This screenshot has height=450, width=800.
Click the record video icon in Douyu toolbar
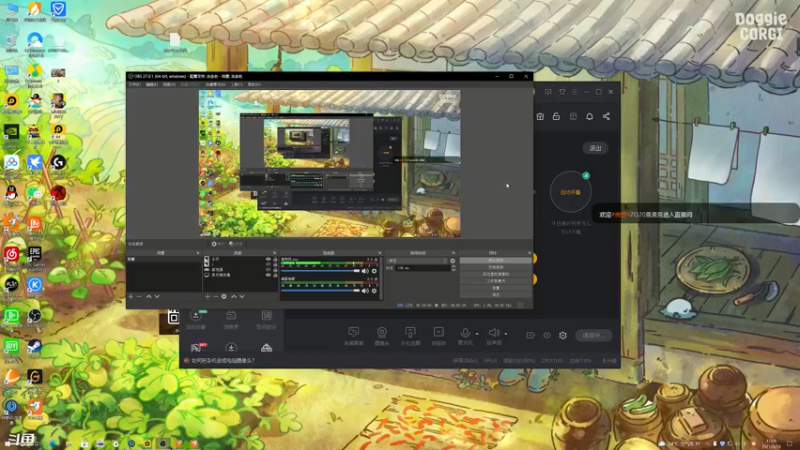pyautogui.click(x=531, y=335)
